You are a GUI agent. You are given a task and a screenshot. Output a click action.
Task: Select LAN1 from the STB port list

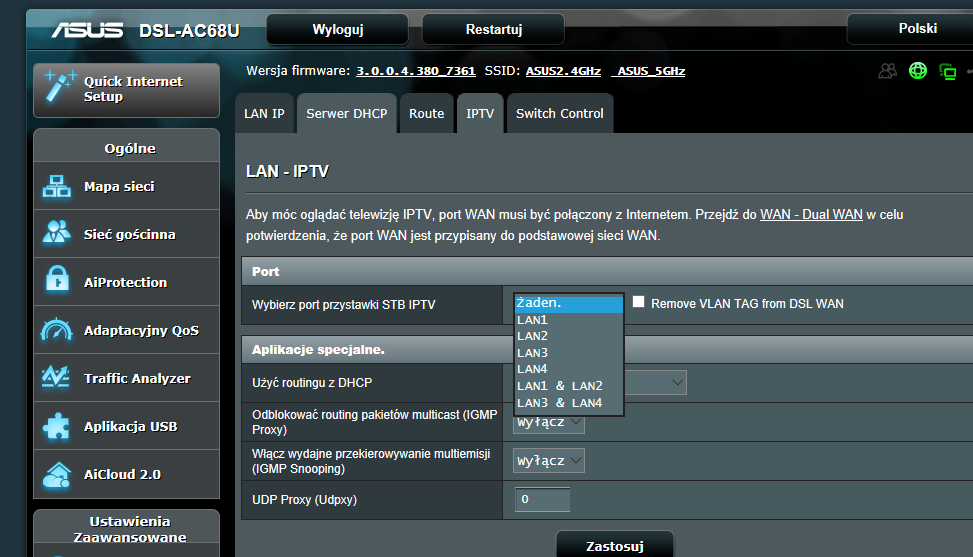pos(532,320)
